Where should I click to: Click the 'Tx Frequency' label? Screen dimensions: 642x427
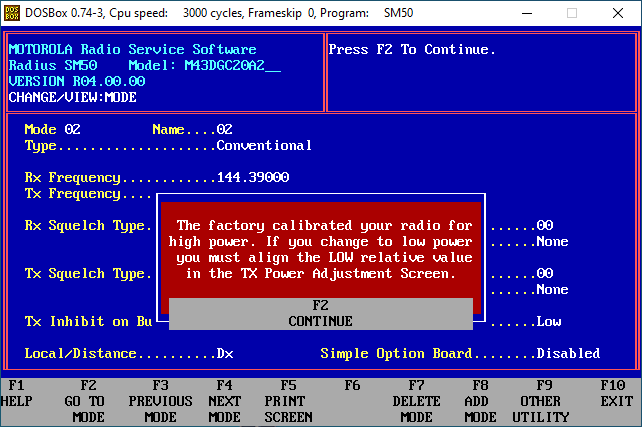click(x=72, y=193)
